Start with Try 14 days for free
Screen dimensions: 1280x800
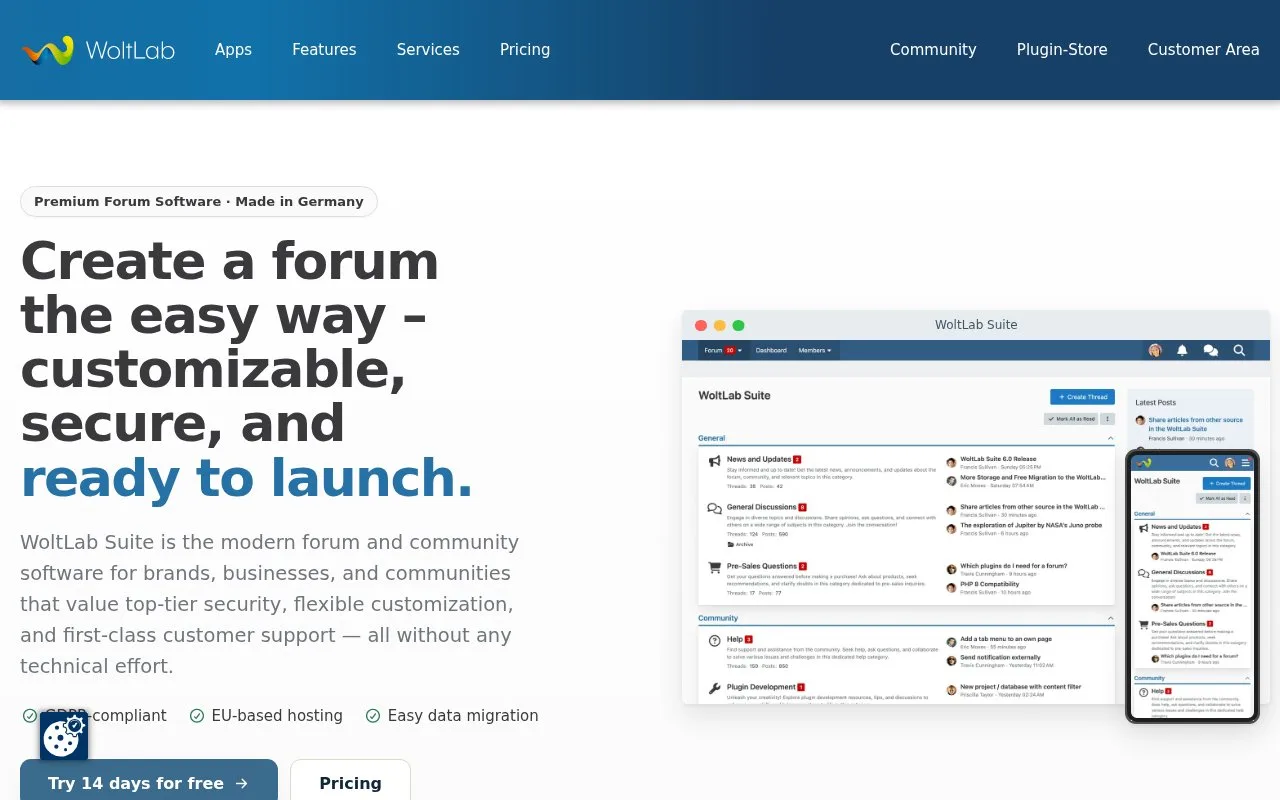tap(149, 782)
